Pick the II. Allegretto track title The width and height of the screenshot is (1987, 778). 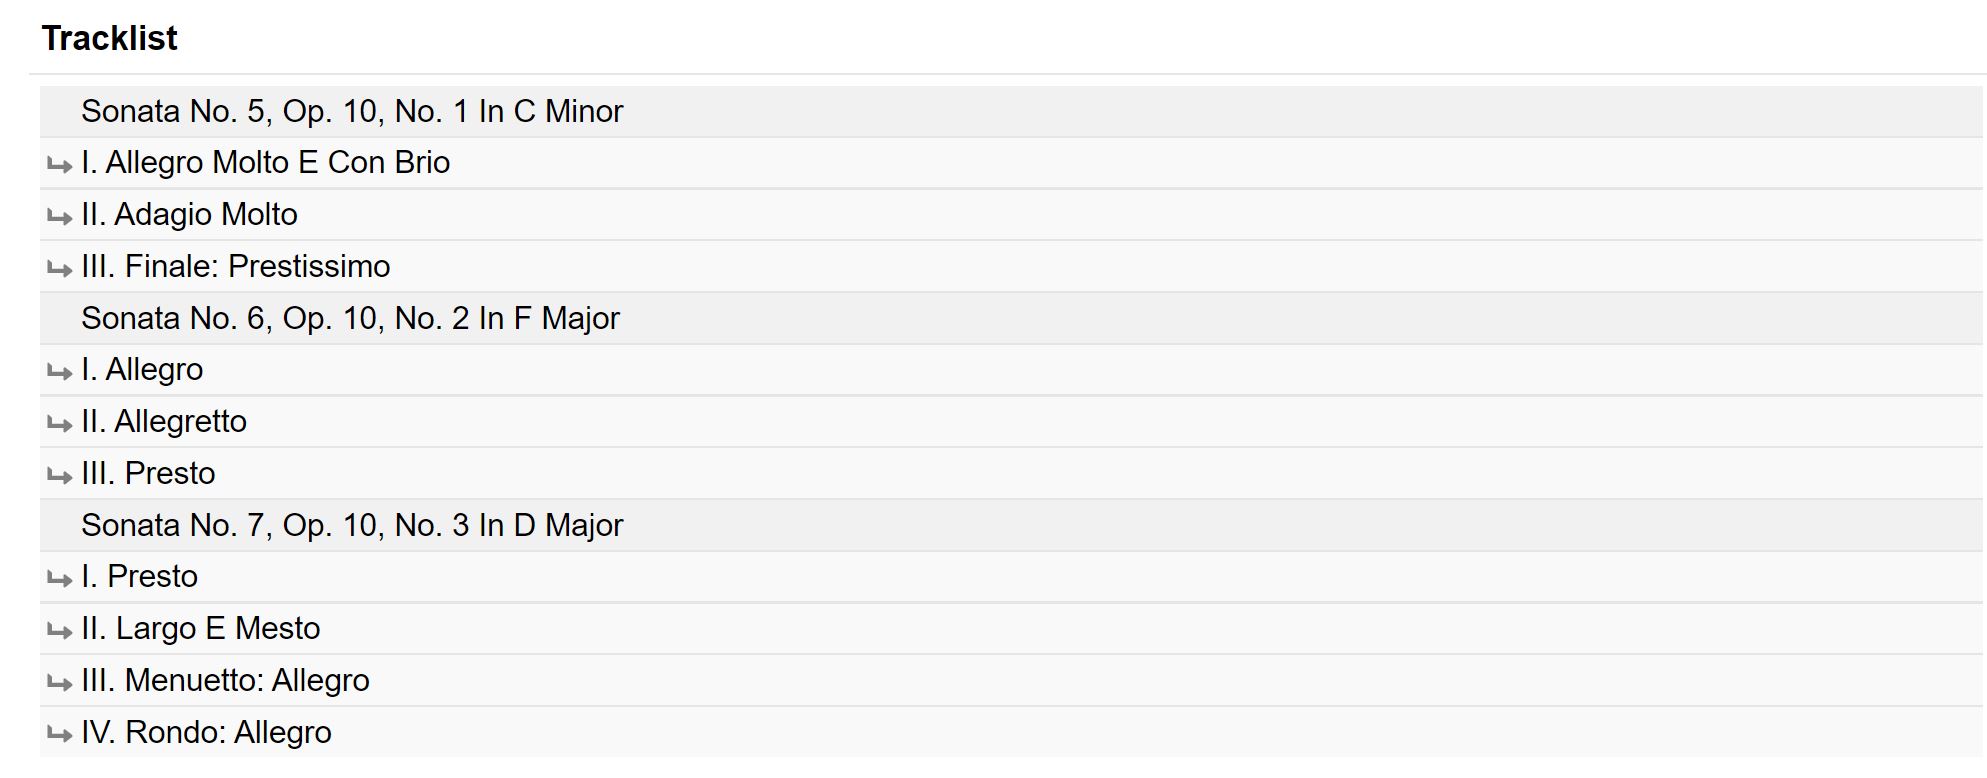(164, 421)
